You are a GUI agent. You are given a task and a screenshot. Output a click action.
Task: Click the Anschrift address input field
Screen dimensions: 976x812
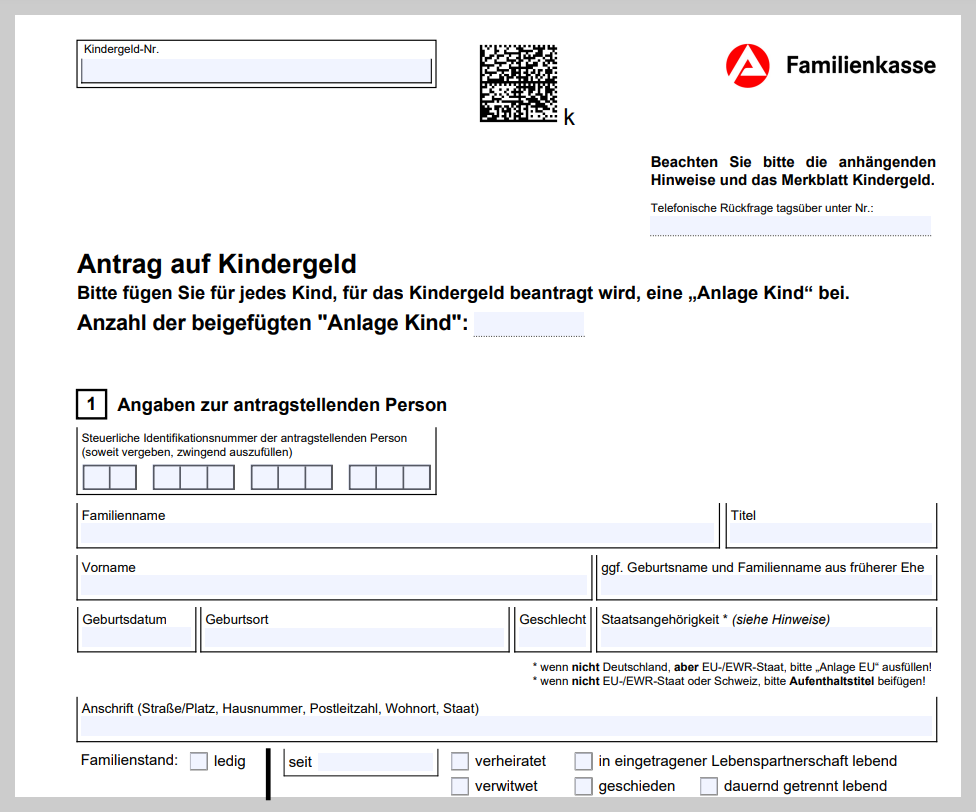(507, 726)
